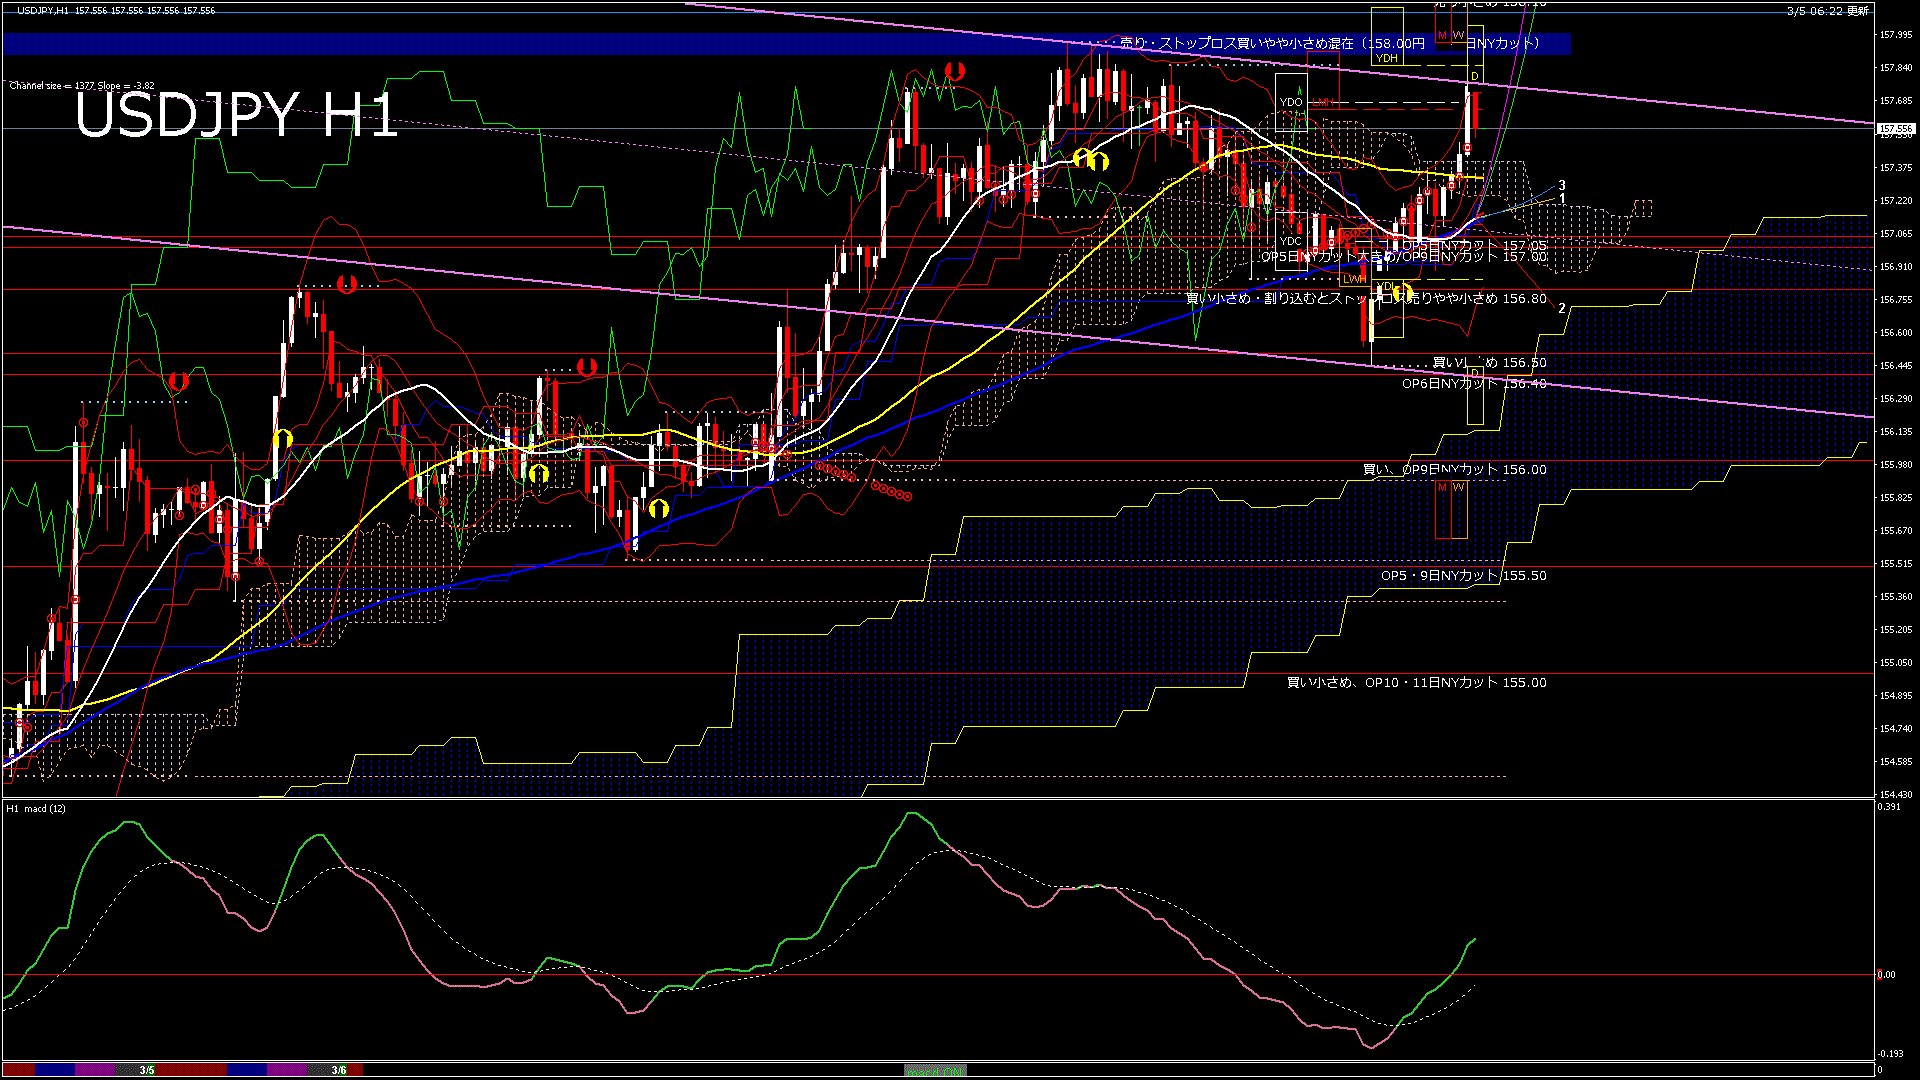Click the USDJPY H1 chart title
Image resolution: width=1920 pixels, height=1080 pixels.
(x=236, y=115)
